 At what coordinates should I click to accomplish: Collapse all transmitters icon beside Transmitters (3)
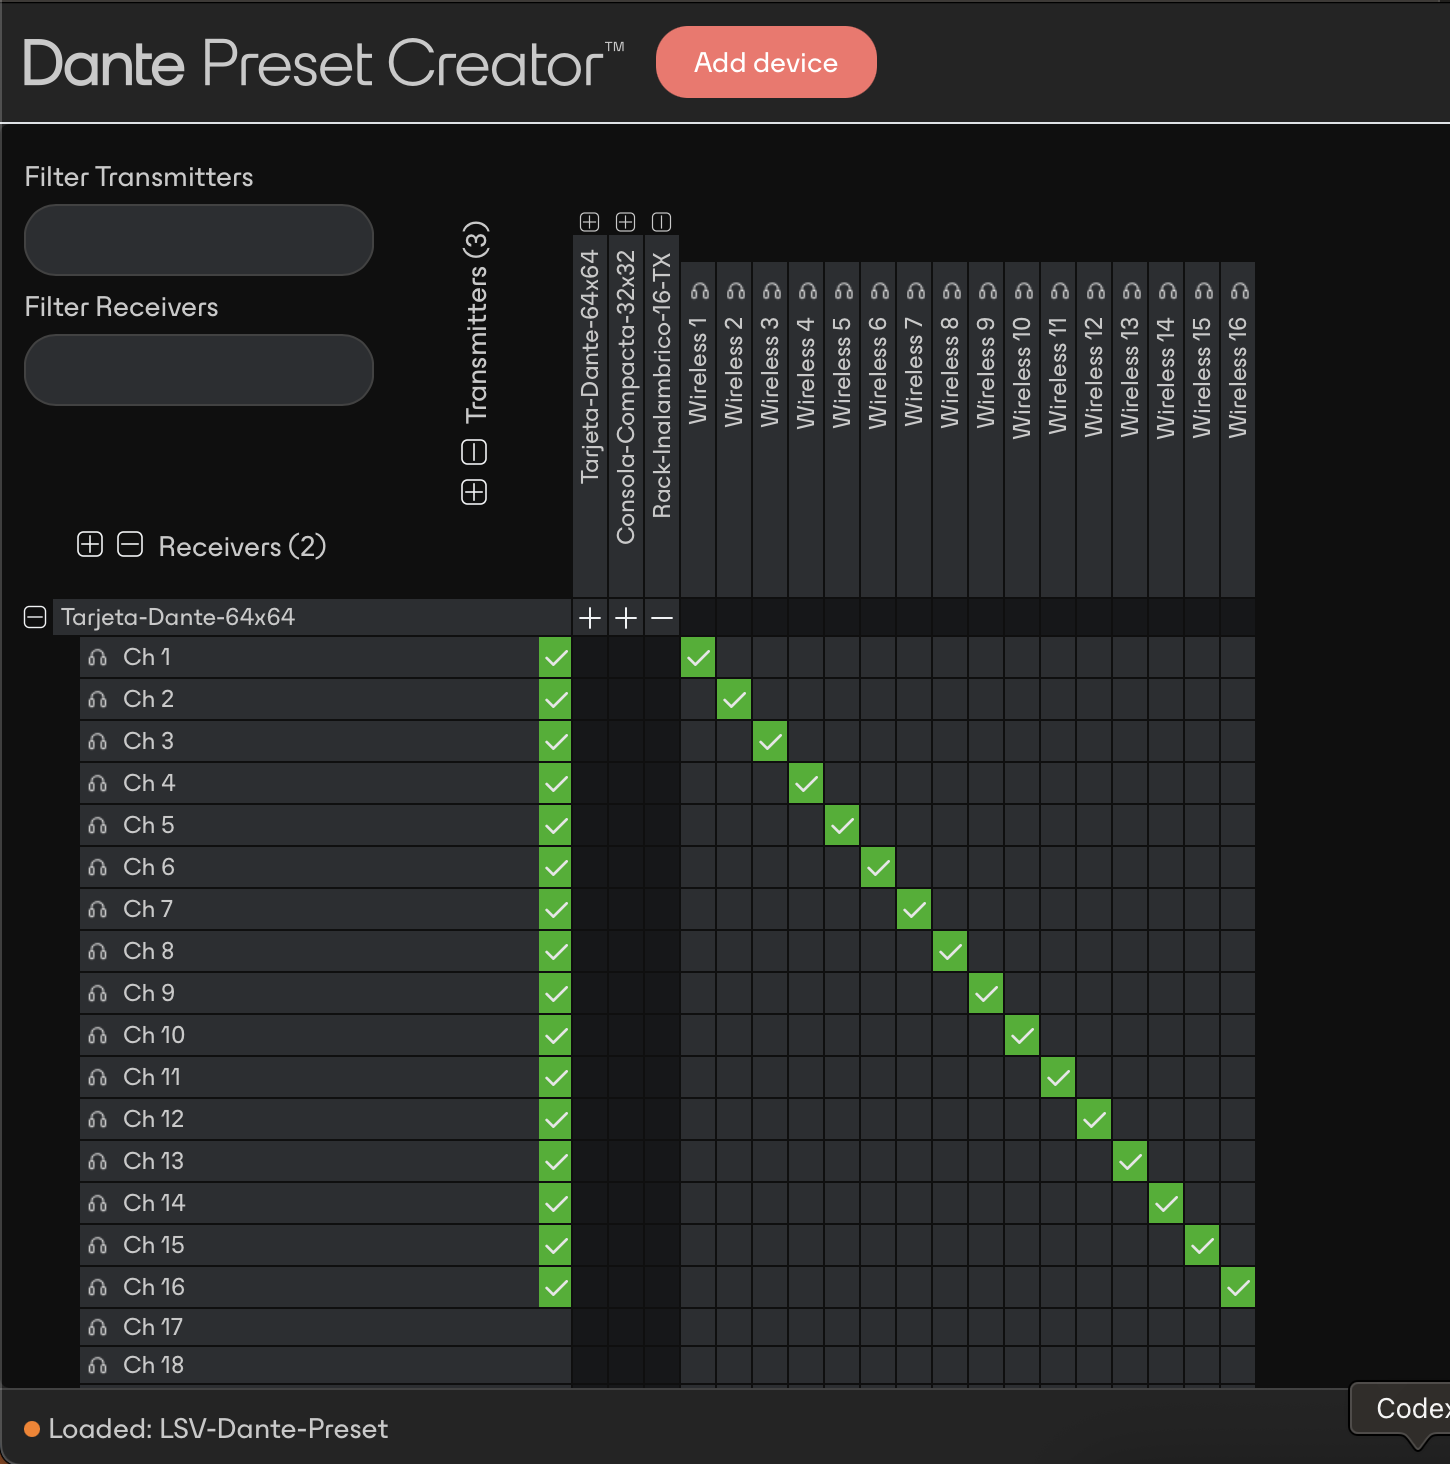pos(474,452)
